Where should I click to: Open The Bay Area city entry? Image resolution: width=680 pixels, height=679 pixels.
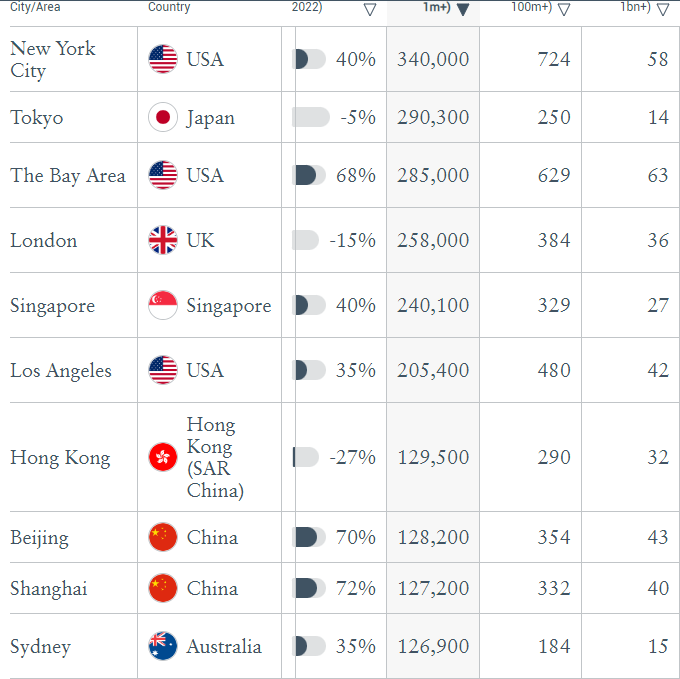[x=68, y=175]
